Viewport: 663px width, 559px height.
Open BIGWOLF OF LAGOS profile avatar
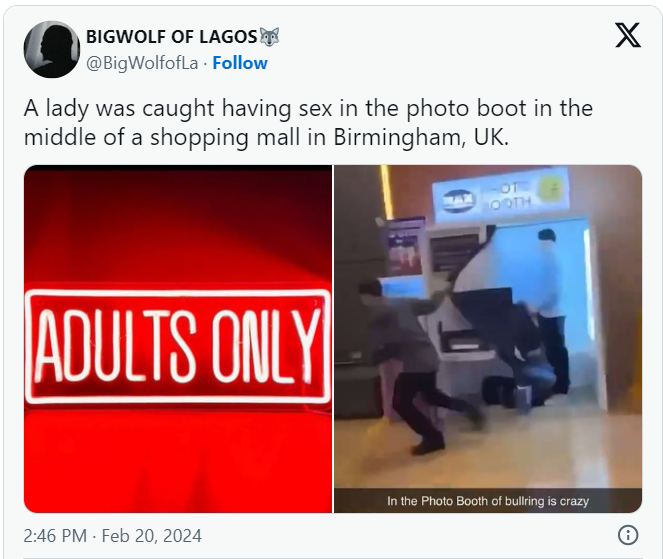tap(52, 49)
